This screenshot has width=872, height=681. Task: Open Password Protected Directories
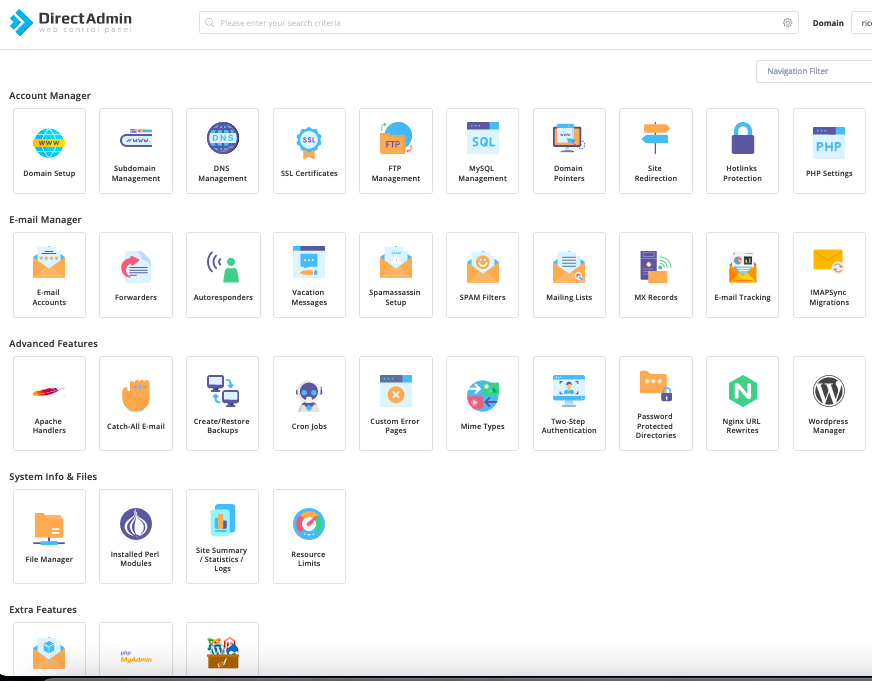click(656, 403)
